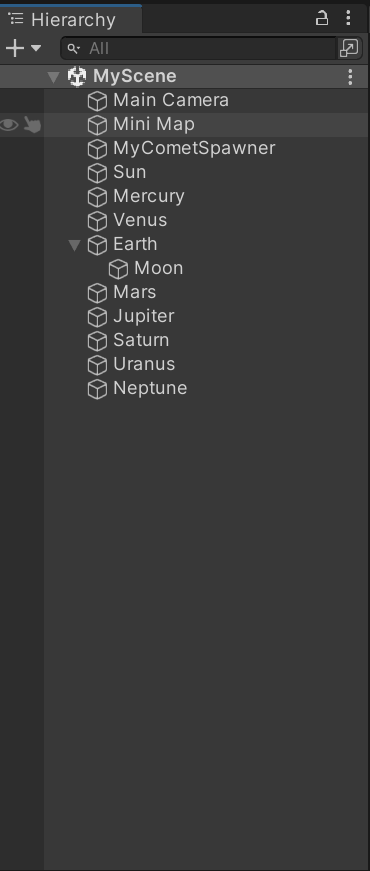Open the create dropdown arrow beside plus
Viewport: 370px width, 871px height.
36,48
